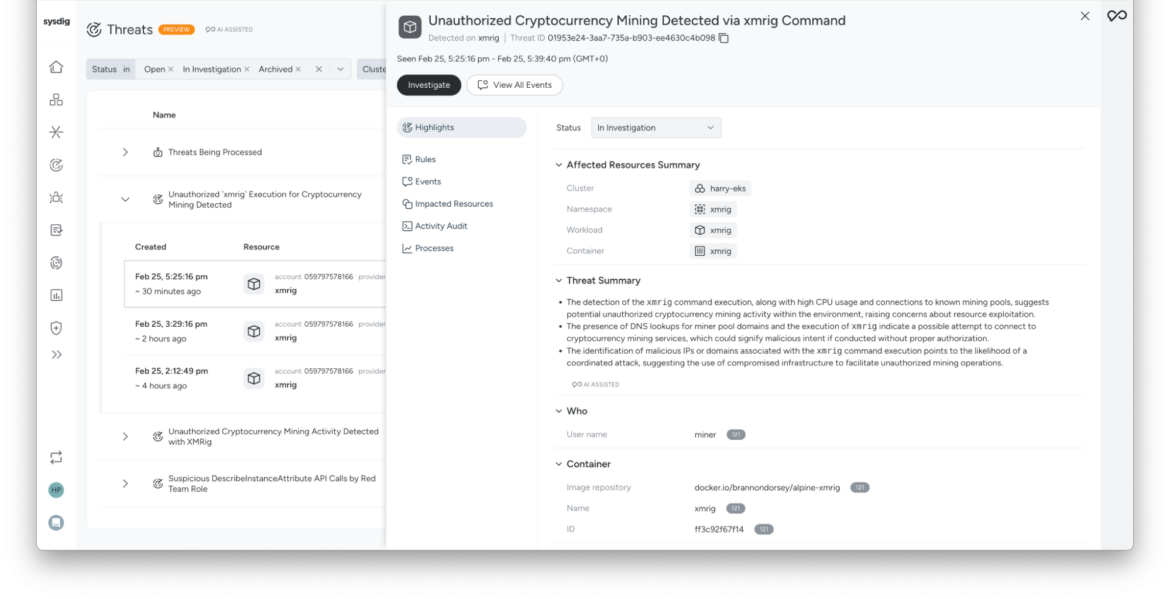This screenshot has width=1170, height=599.
Task: Click resource cube icon in 2:12:49 pm row
Action: tap(254, 378)
